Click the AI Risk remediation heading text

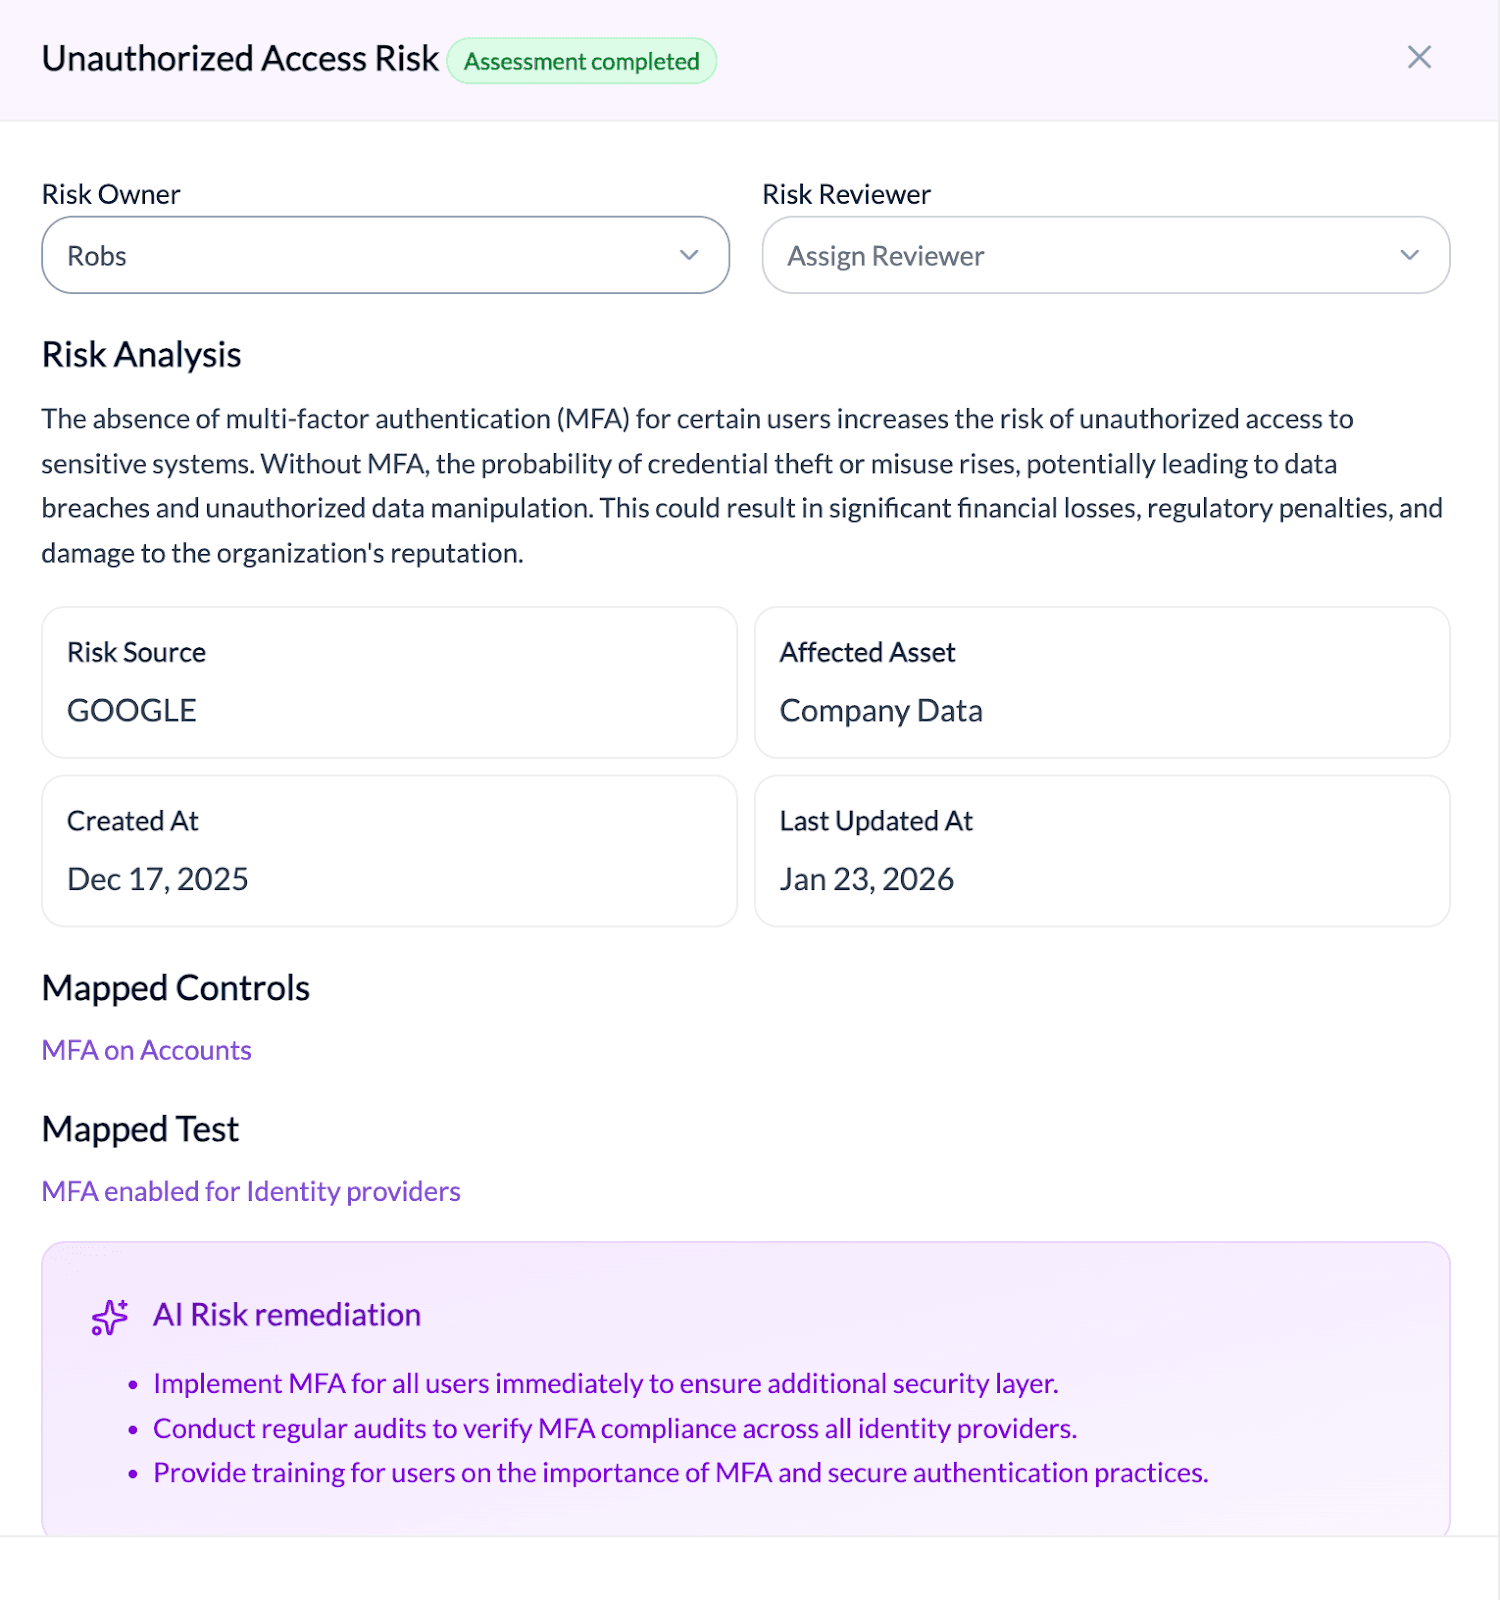click(x=287, y=1315)
